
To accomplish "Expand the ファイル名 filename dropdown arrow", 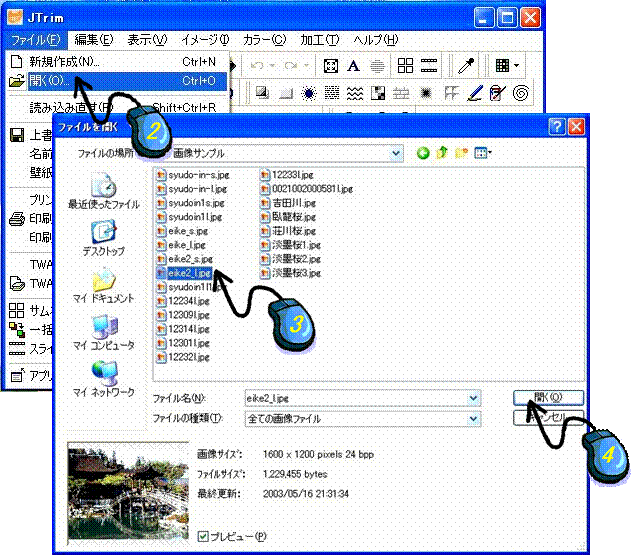I will pos(473,398).
